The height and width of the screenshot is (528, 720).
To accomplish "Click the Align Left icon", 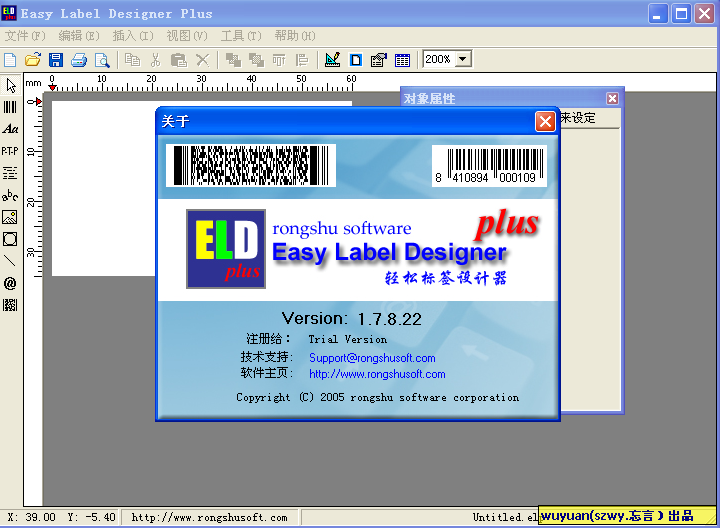I will click(x=301, y=60).
